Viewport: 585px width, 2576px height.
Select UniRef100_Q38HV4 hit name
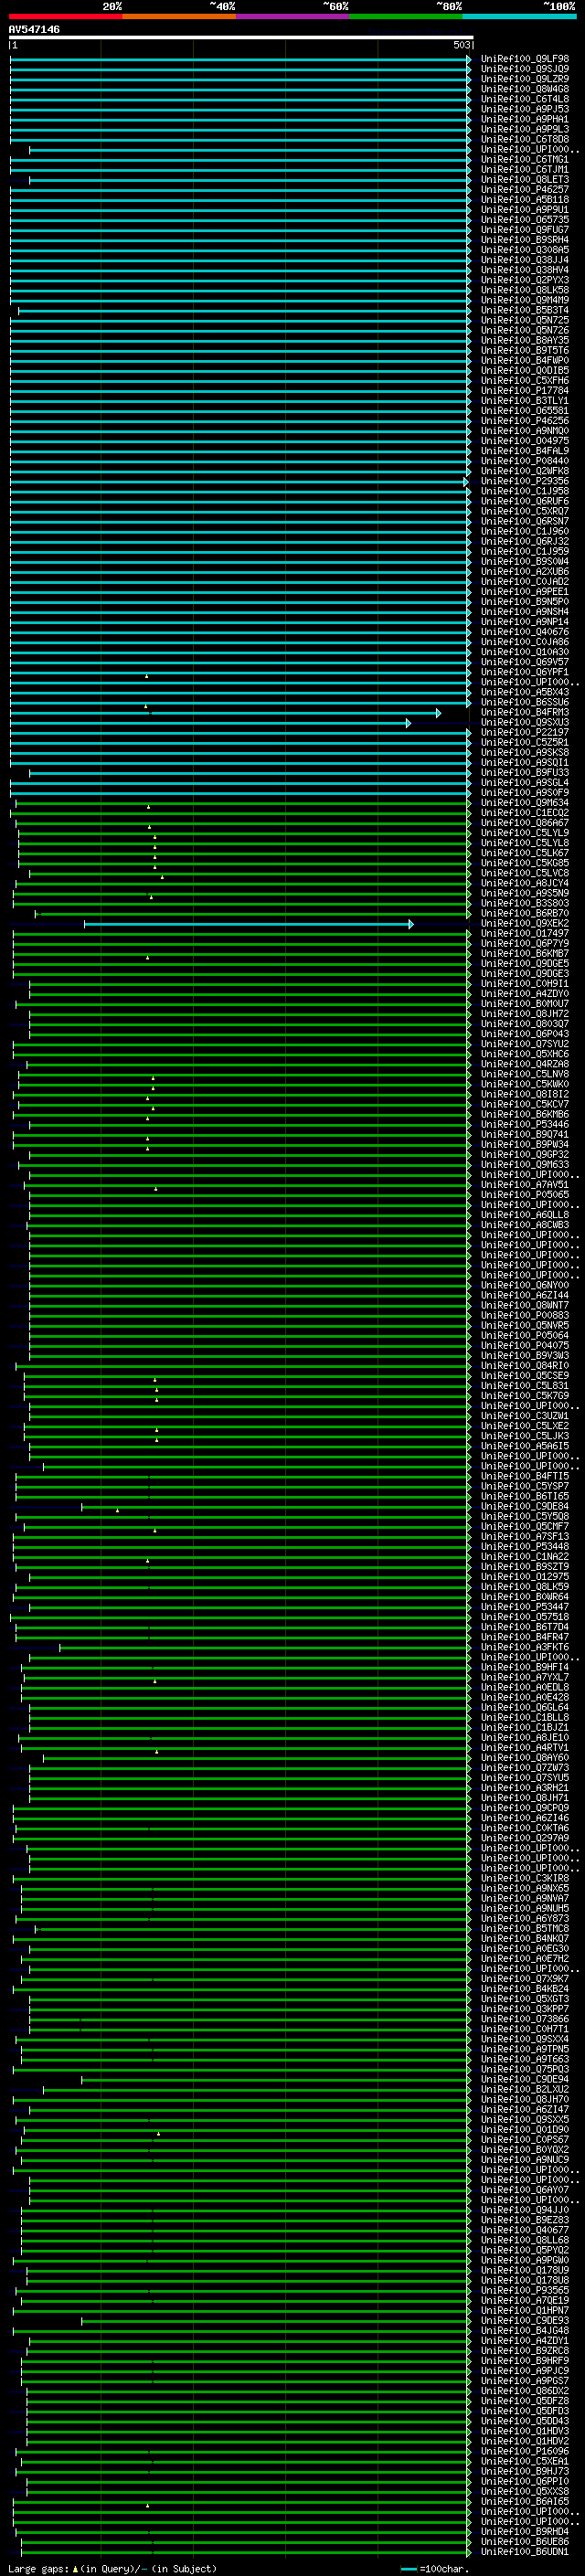click(x=524, y=270)
